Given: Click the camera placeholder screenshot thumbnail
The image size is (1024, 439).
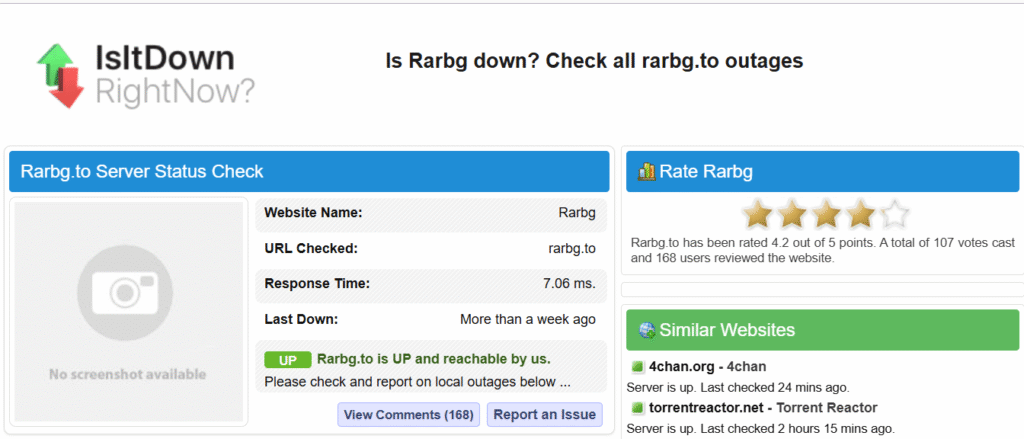Looking at the screenshot, I should click(128, 312).
